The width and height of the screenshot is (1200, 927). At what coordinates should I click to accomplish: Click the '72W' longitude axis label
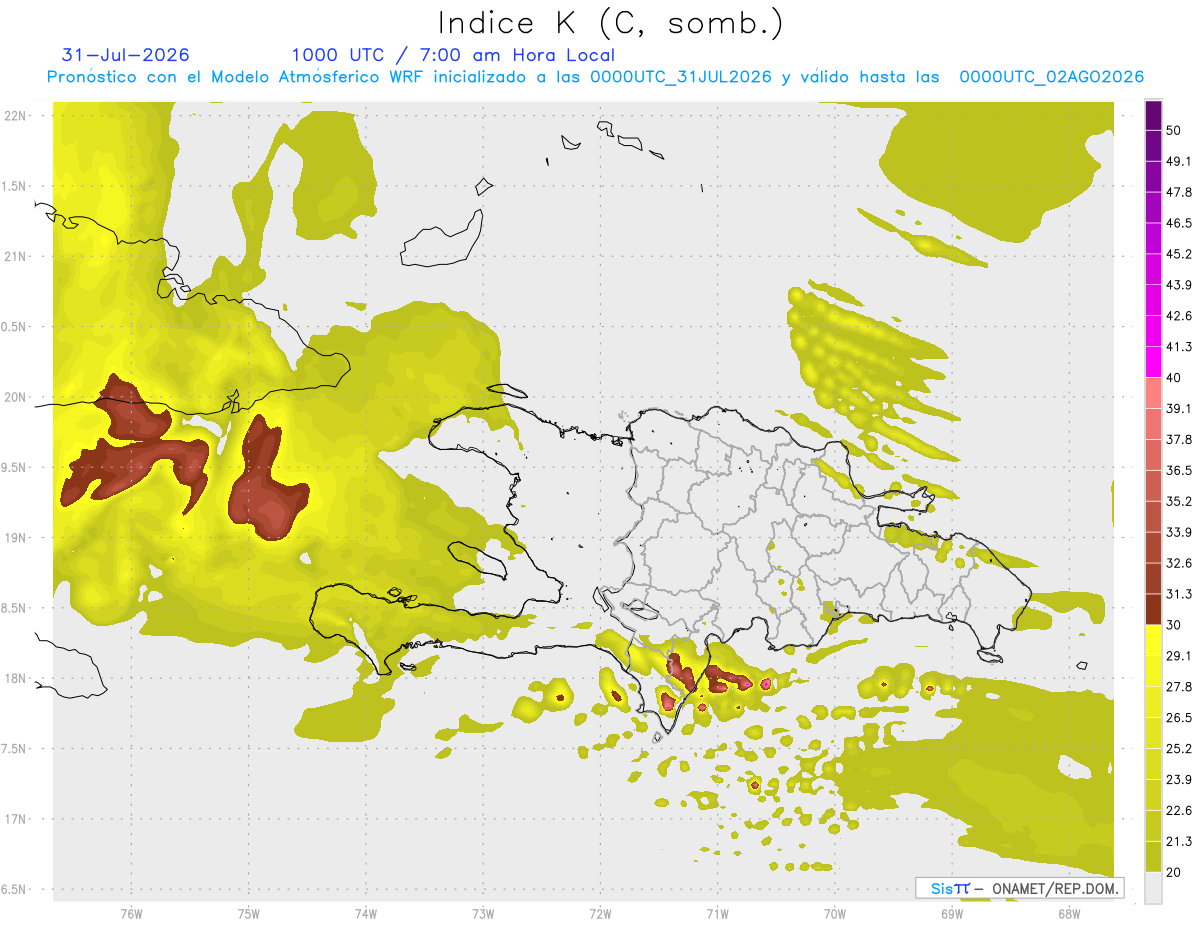(x=600, y=913)
